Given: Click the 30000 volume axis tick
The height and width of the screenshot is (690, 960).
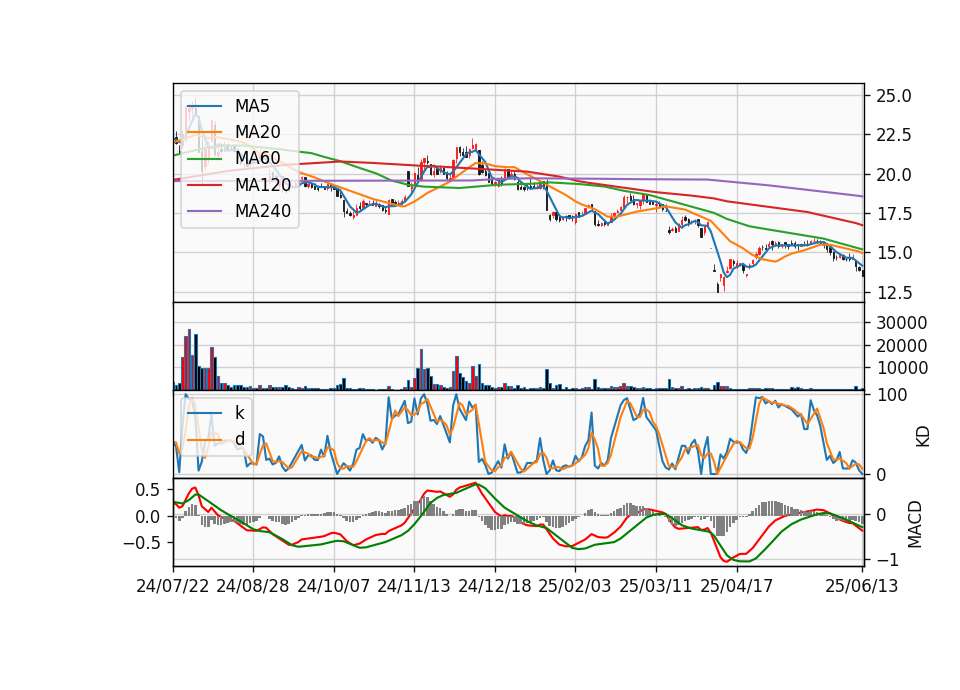Looking at the screenshot, I should [x=902, y=323].
